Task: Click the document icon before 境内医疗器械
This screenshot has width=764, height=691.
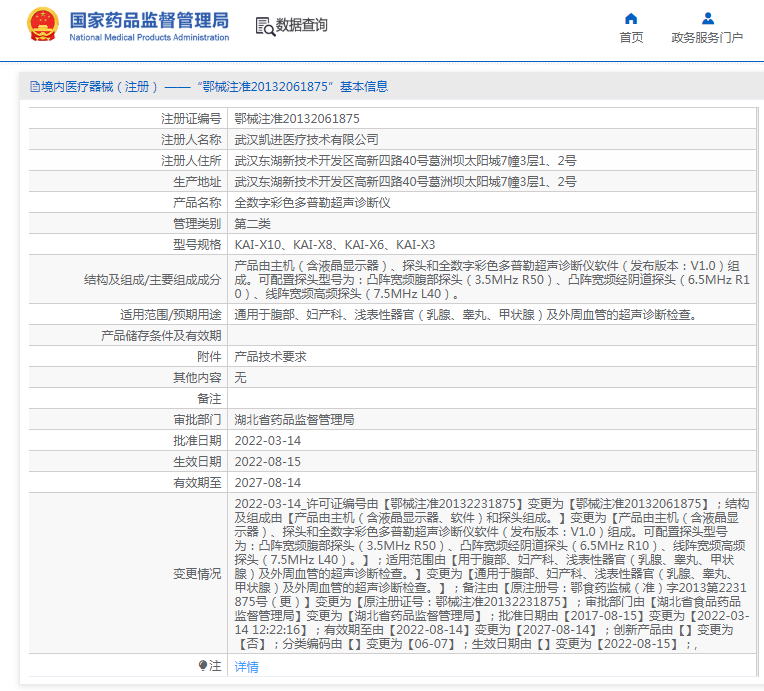Action: coord(35,87)
